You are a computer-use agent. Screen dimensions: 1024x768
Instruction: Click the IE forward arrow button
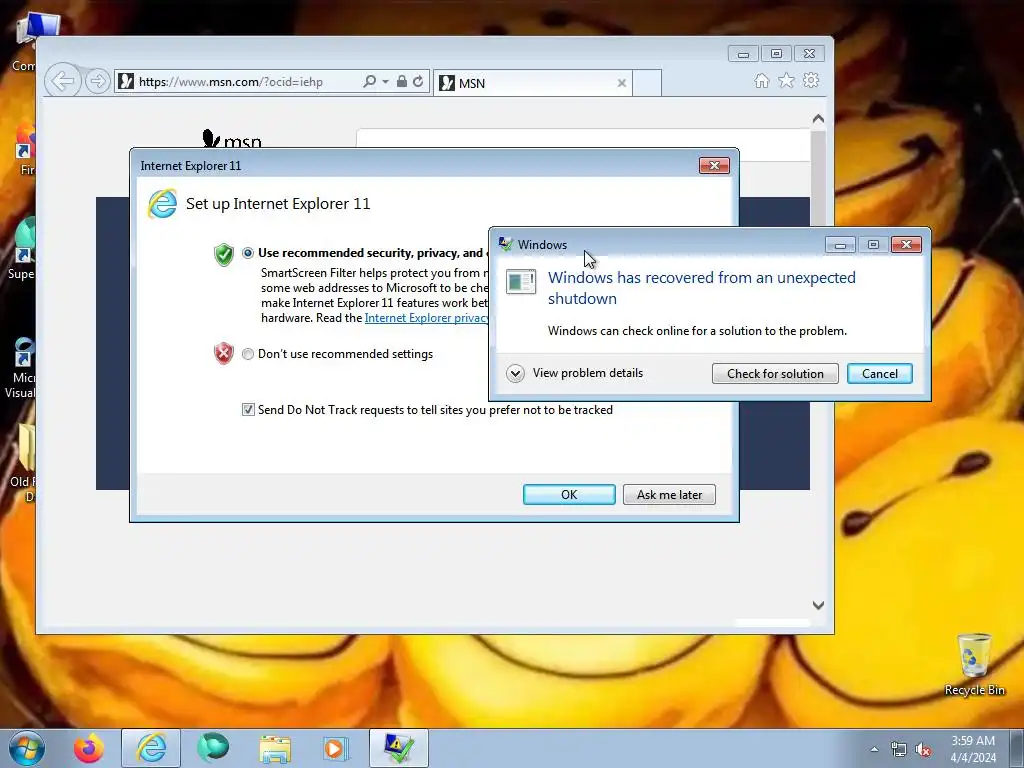(97, 82)
